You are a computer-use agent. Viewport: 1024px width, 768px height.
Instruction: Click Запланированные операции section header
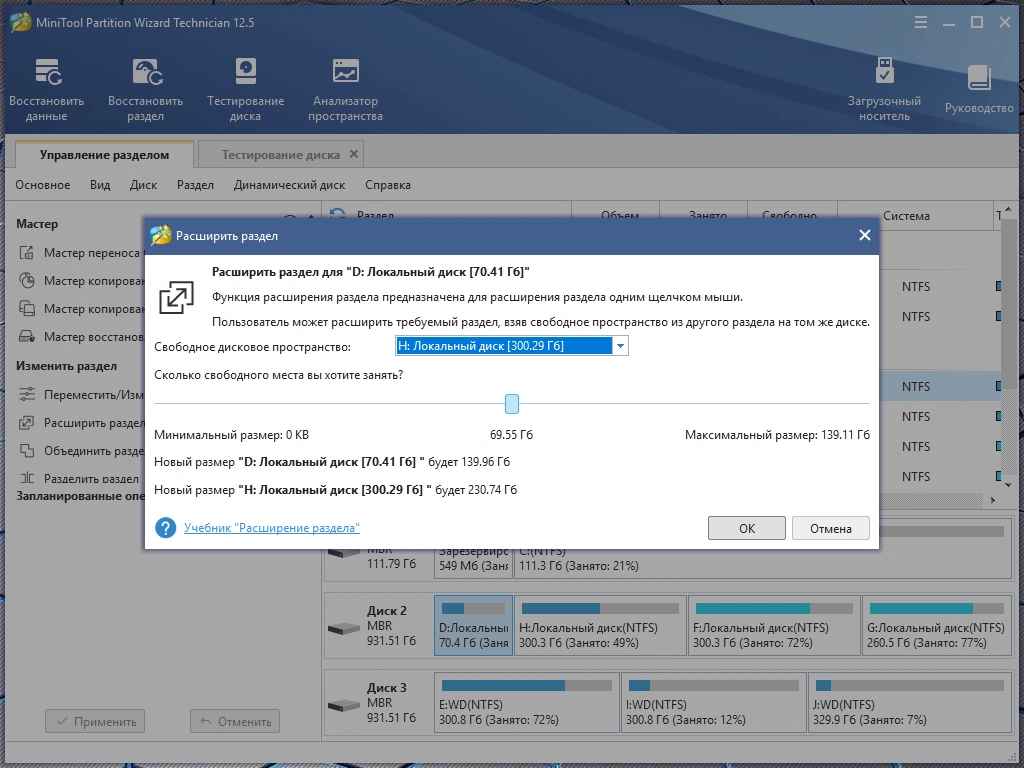click(80, 496)
